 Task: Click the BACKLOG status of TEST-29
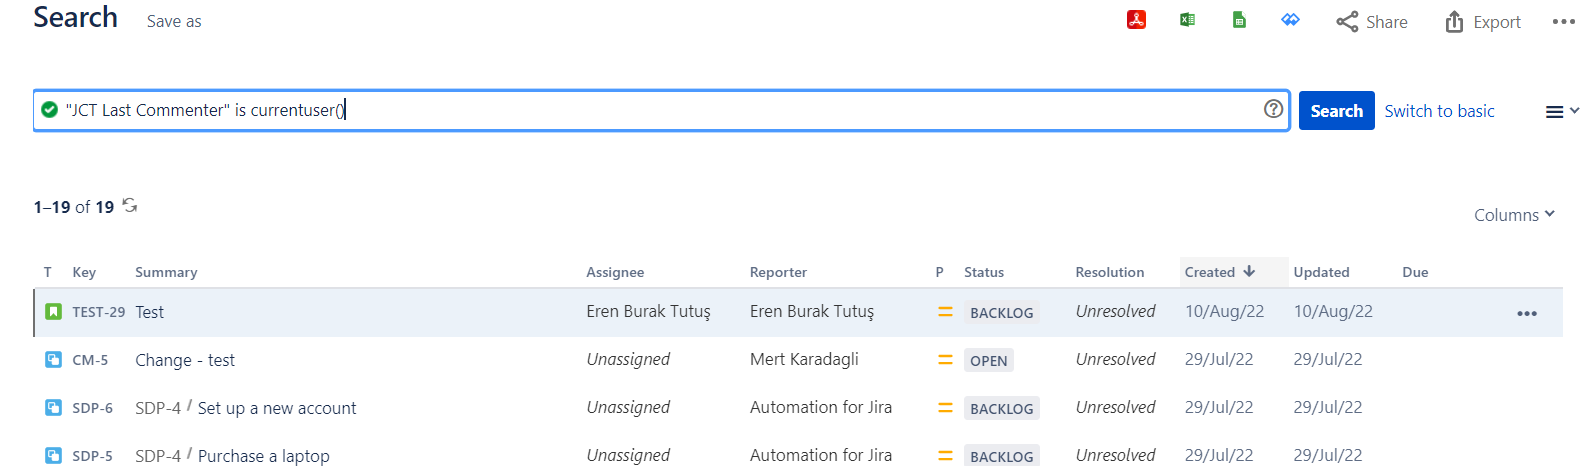point(1002,313)
